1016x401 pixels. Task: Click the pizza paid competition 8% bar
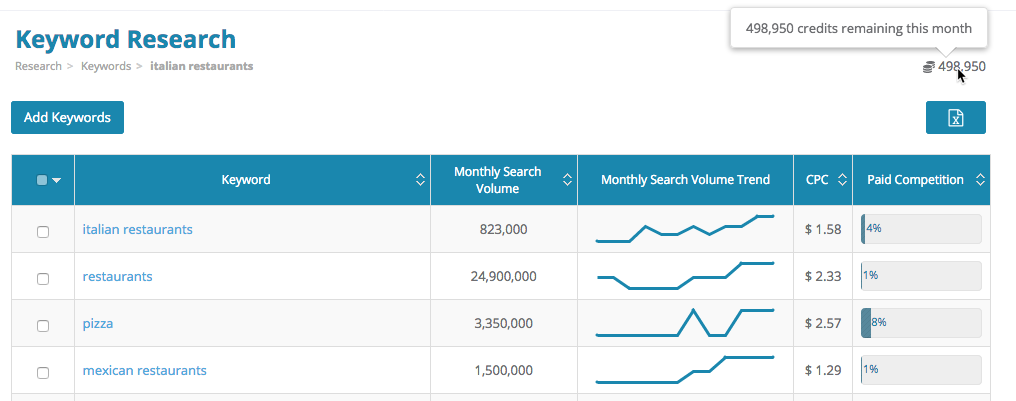pyautogui.click(x=921, y=323)
